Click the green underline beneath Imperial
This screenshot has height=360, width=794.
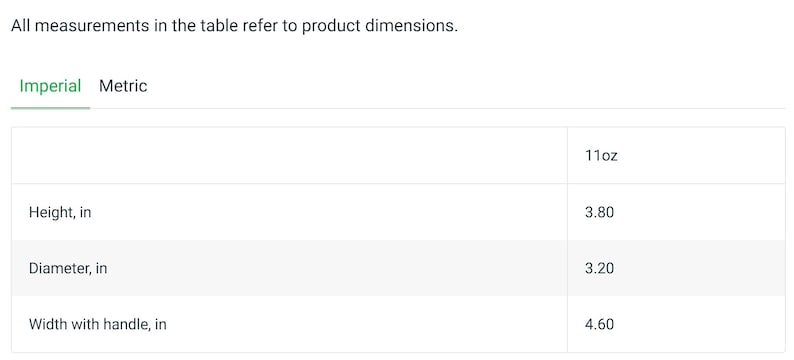pyautogui.click(x=50, y=108)
